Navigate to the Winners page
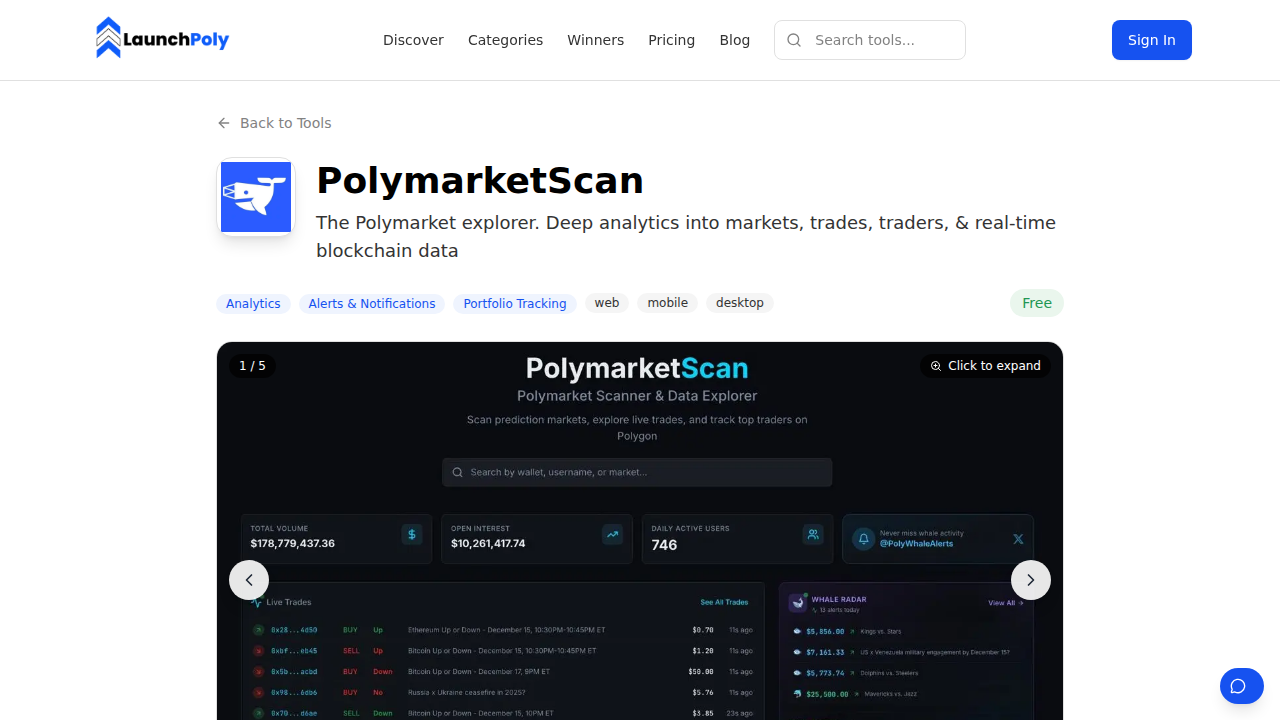Screen dimensions: 1280x720 (595, 40)
